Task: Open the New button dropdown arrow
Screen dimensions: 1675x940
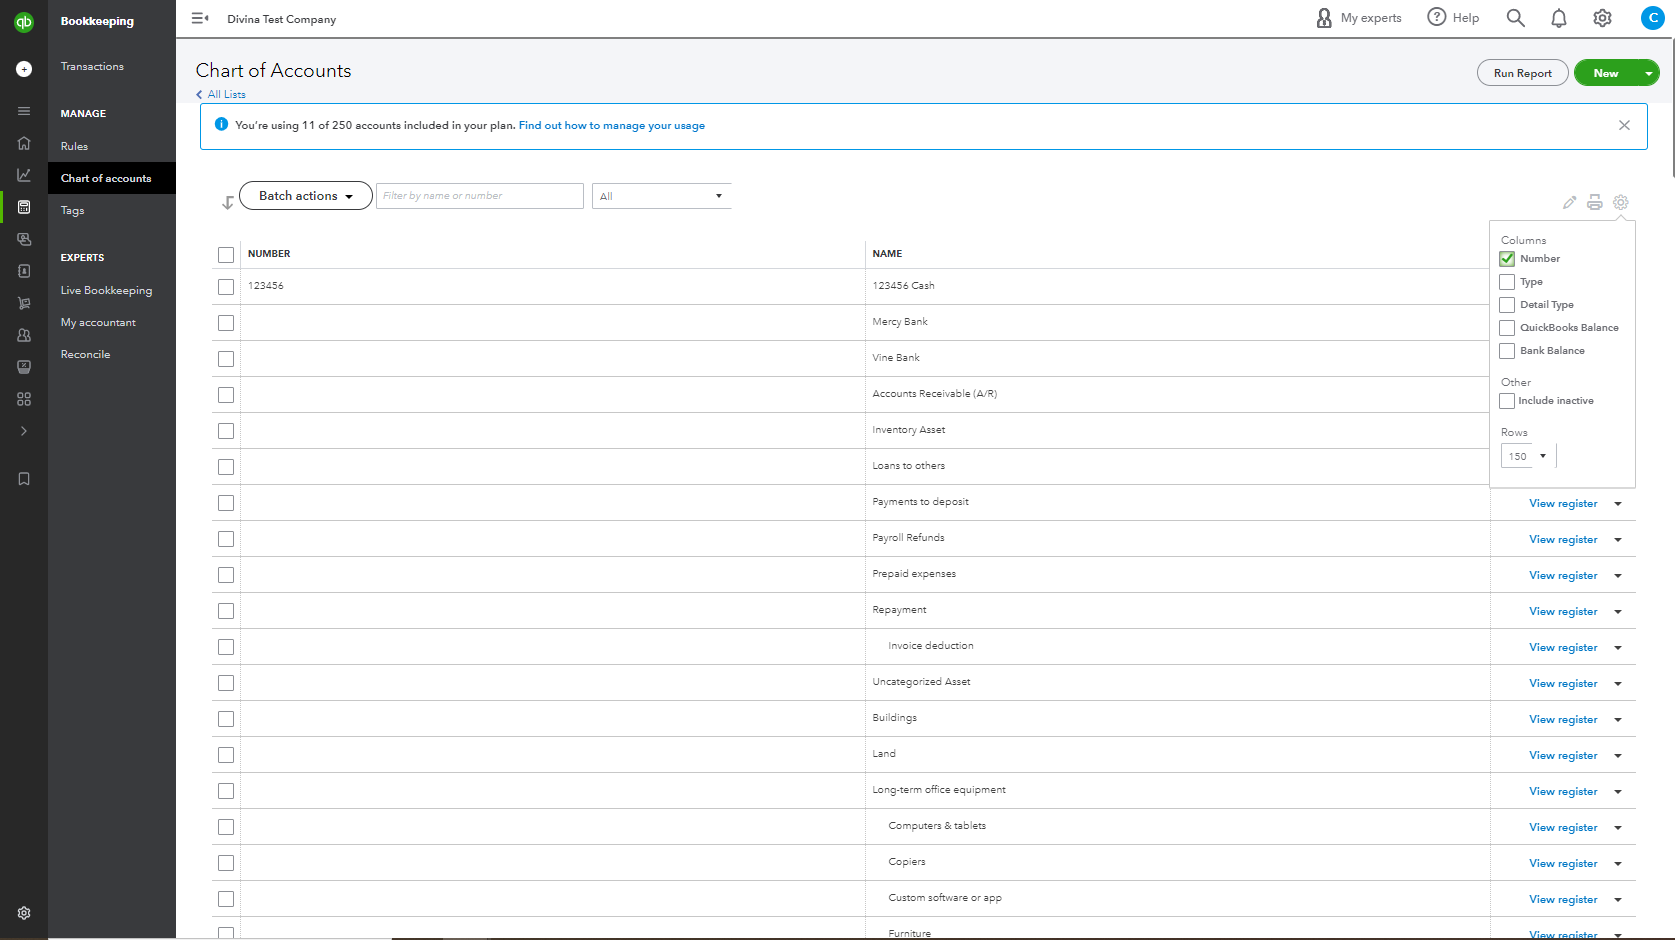Action: click(x=1648, y=73)
